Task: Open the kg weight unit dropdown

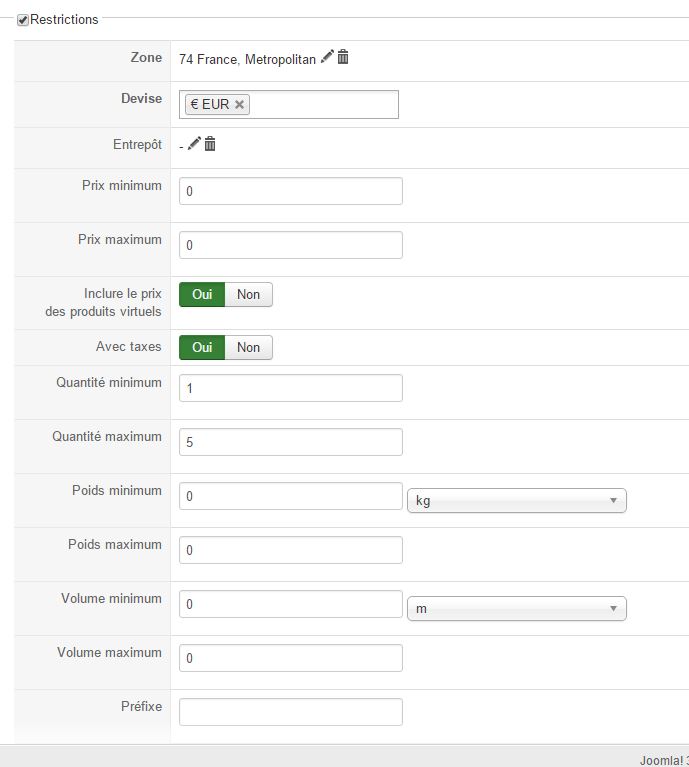Action: pyautogui.click(x=516, y=500)
